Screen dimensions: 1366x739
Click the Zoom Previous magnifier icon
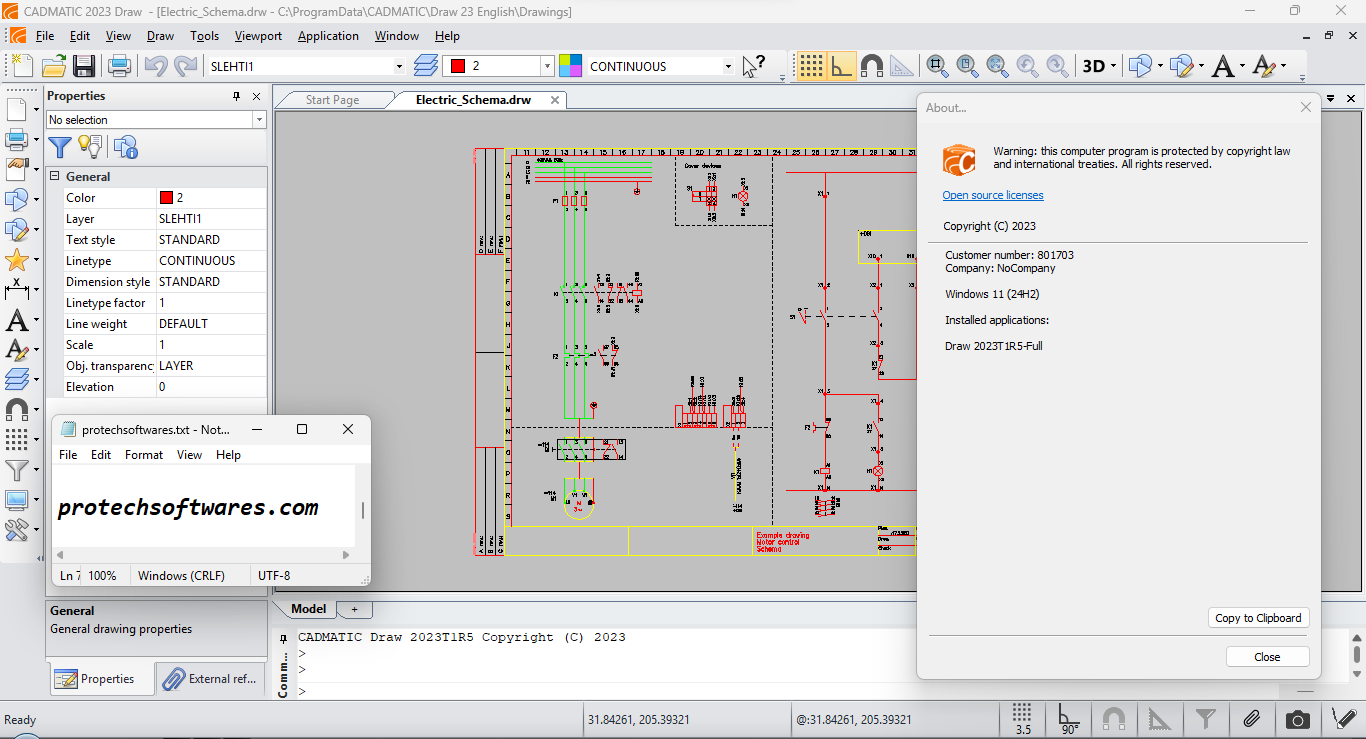[x=1027, y=66]
